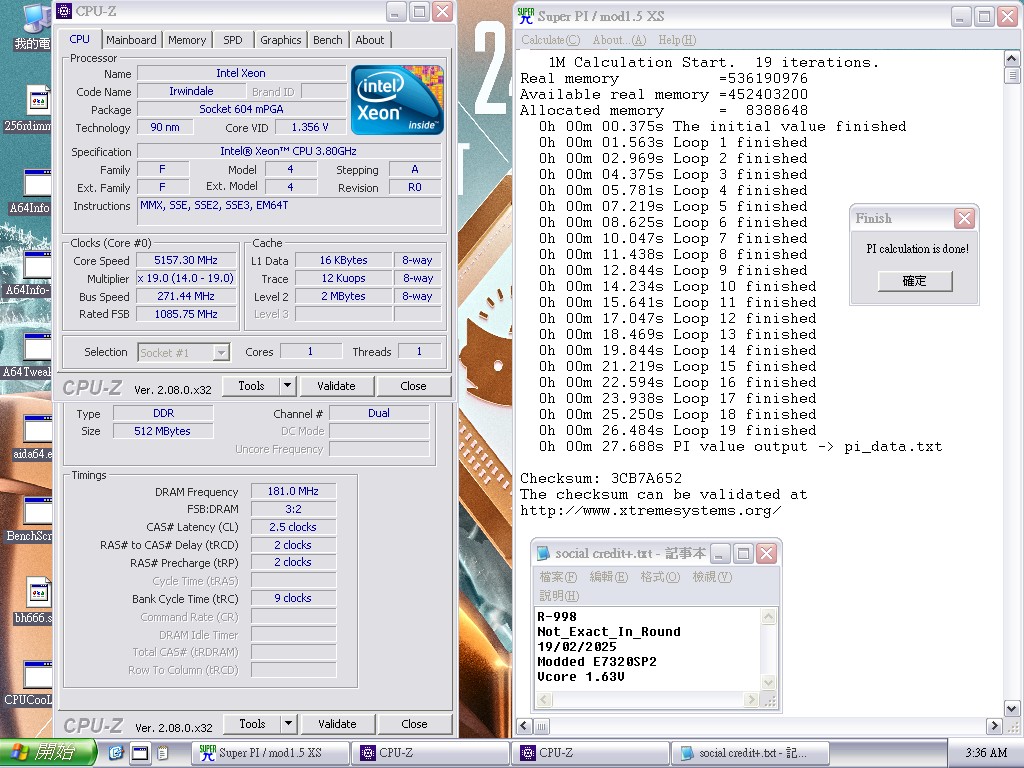Click notepad vertical scroll up arrow
The height and width of the screenshot is (768, 1024).
[x=769, y=616]
